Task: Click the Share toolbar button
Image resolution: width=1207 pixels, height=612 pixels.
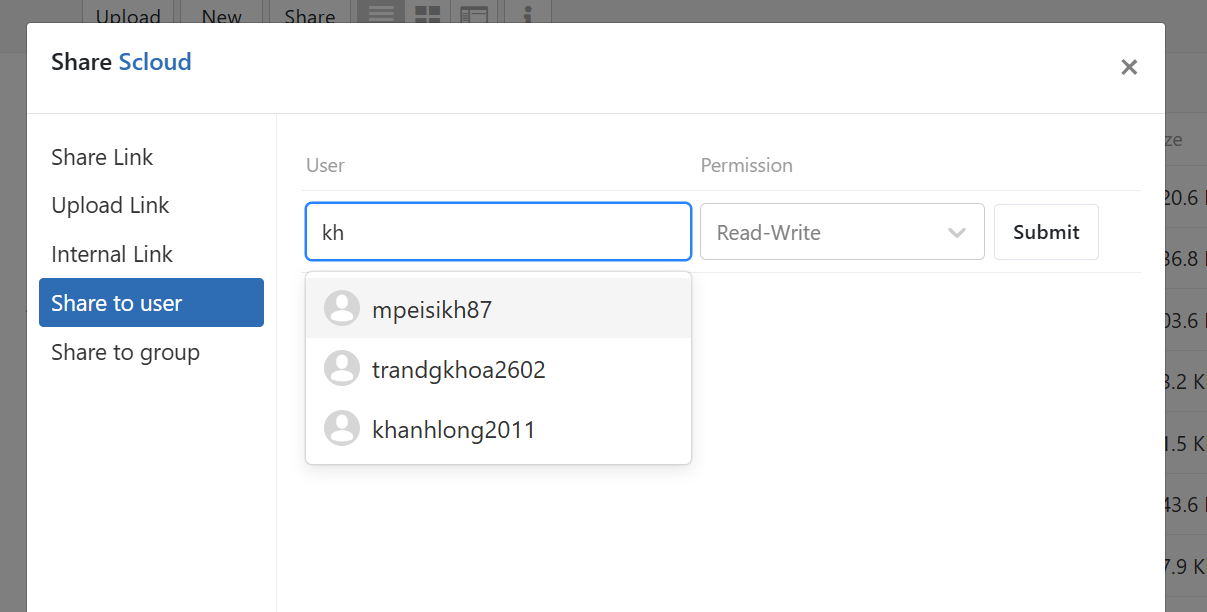Action: tap(309, 15)
